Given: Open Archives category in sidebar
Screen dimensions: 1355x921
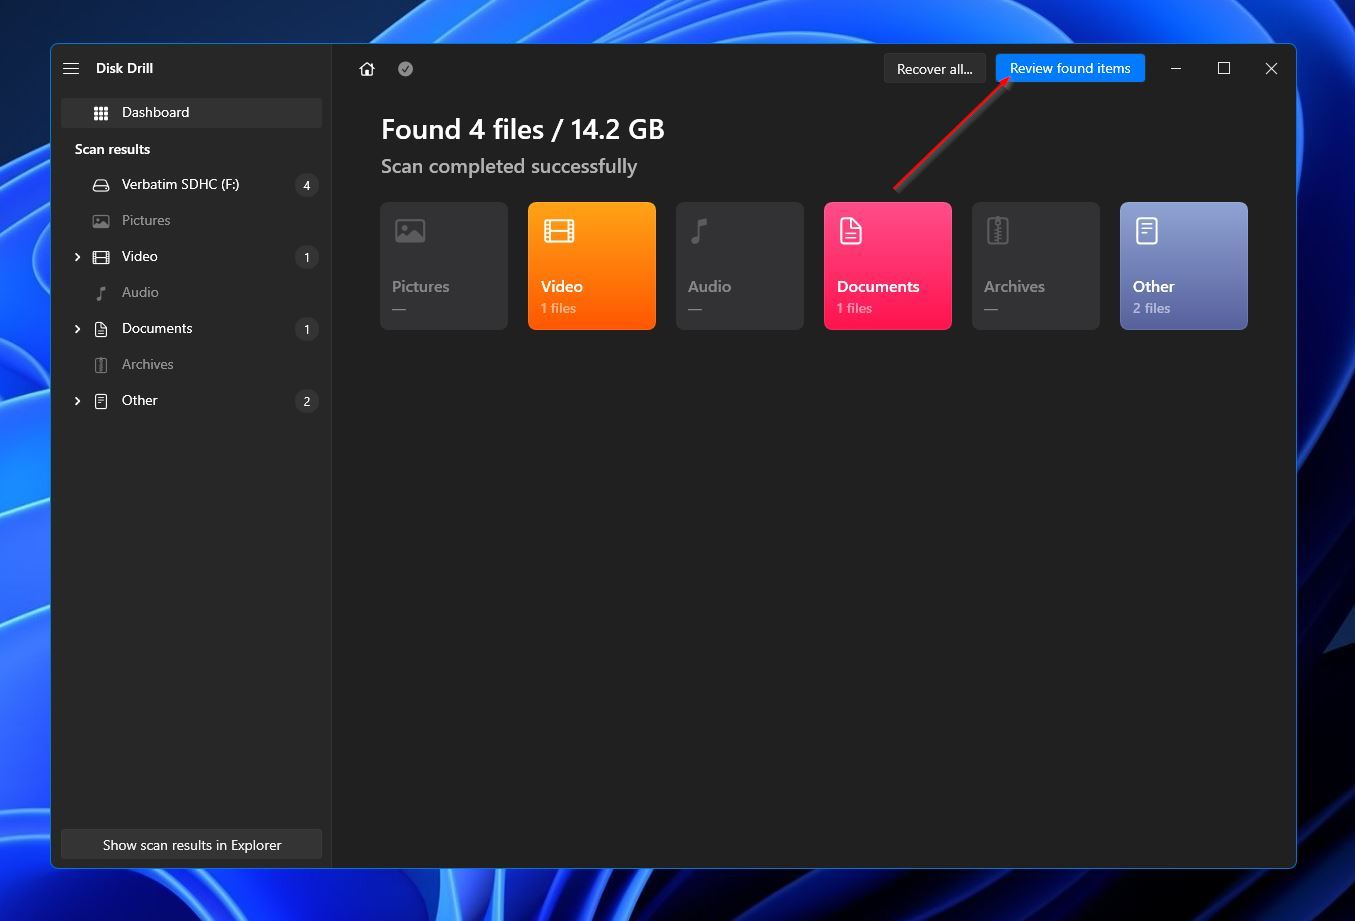Looking at the screenshot, I should tap(191, 365).
